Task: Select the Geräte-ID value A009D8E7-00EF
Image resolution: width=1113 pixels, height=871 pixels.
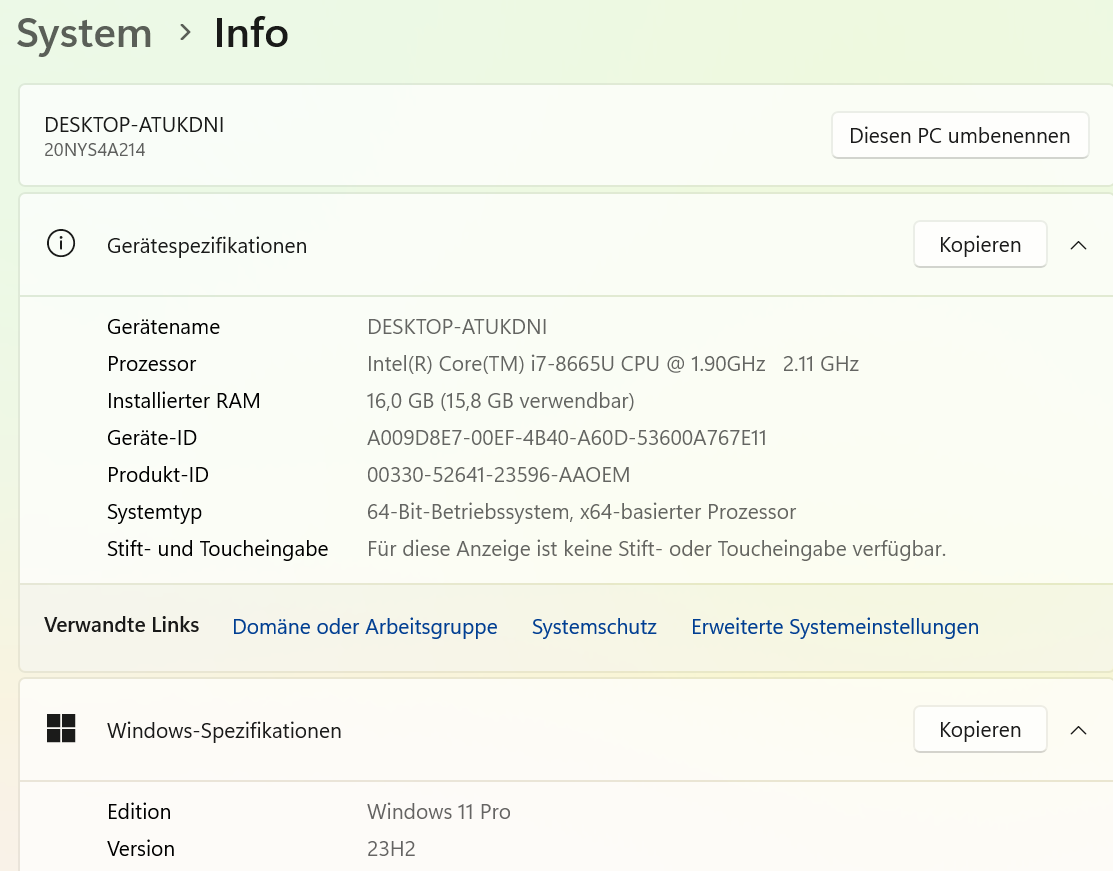Action: (x=566, y=437)
